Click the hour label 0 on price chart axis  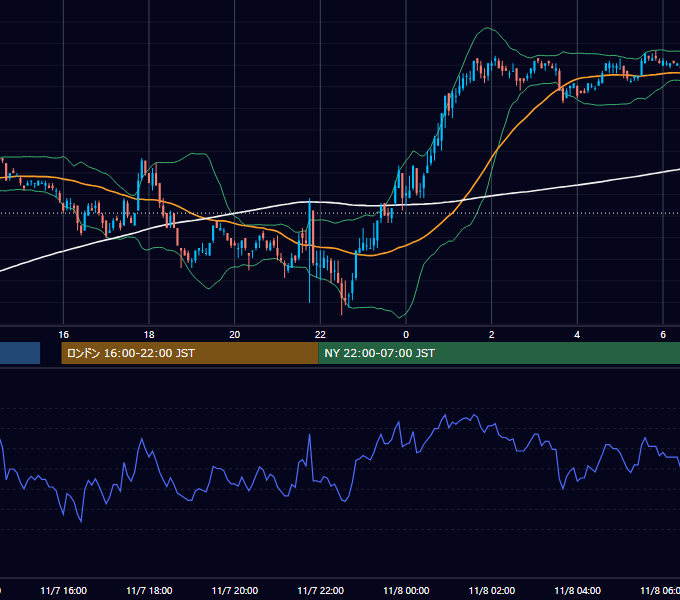[406, 334]
